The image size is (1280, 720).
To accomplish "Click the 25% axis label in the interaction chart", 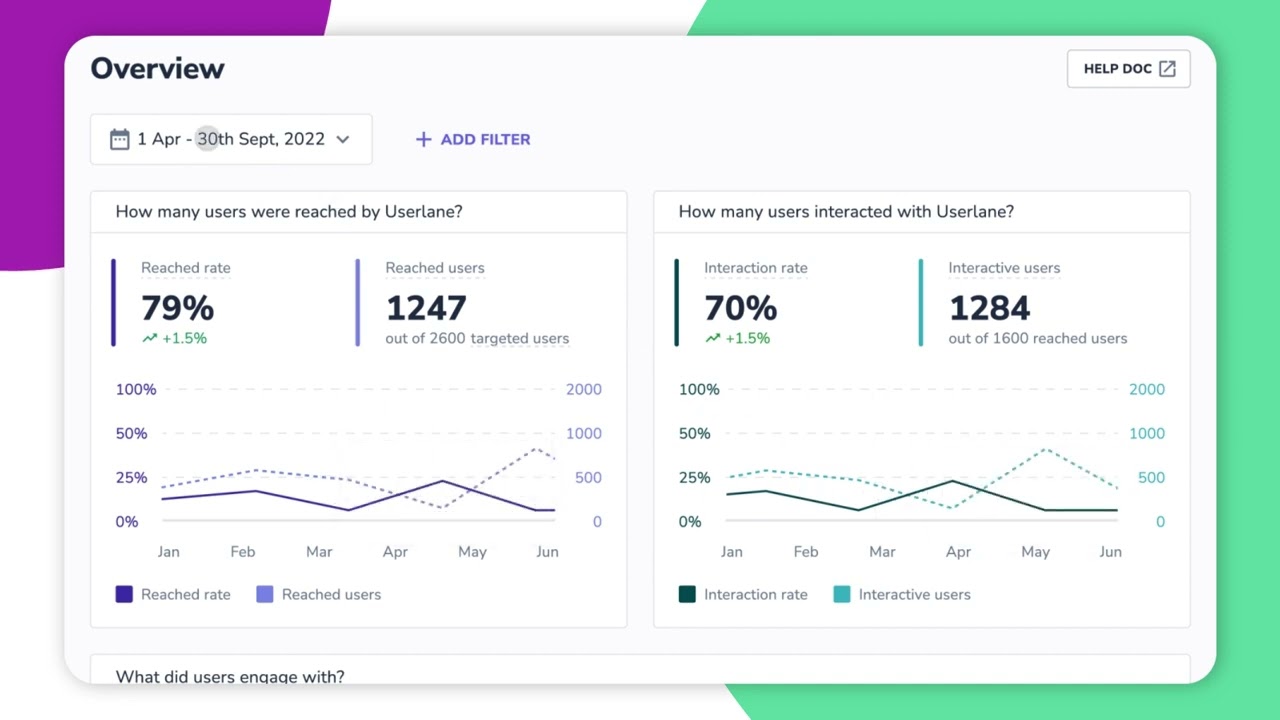I will pos(694,477).
